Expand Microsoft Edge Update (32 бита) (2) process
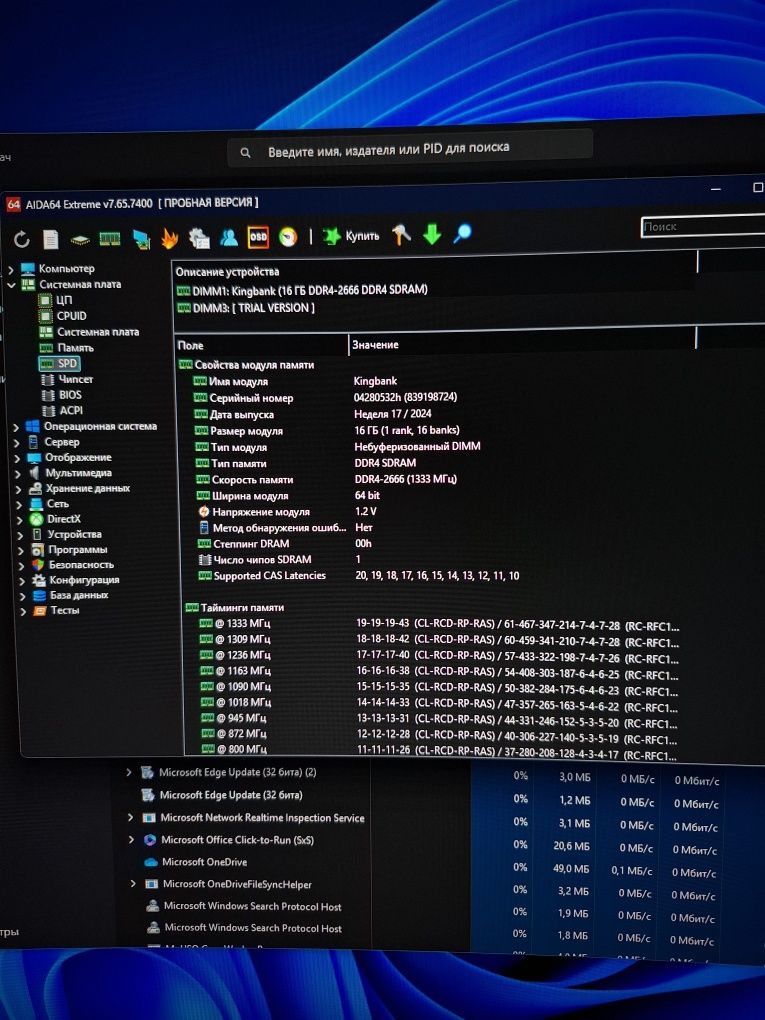Screen dimensions: 765x1020 point(129,773)
